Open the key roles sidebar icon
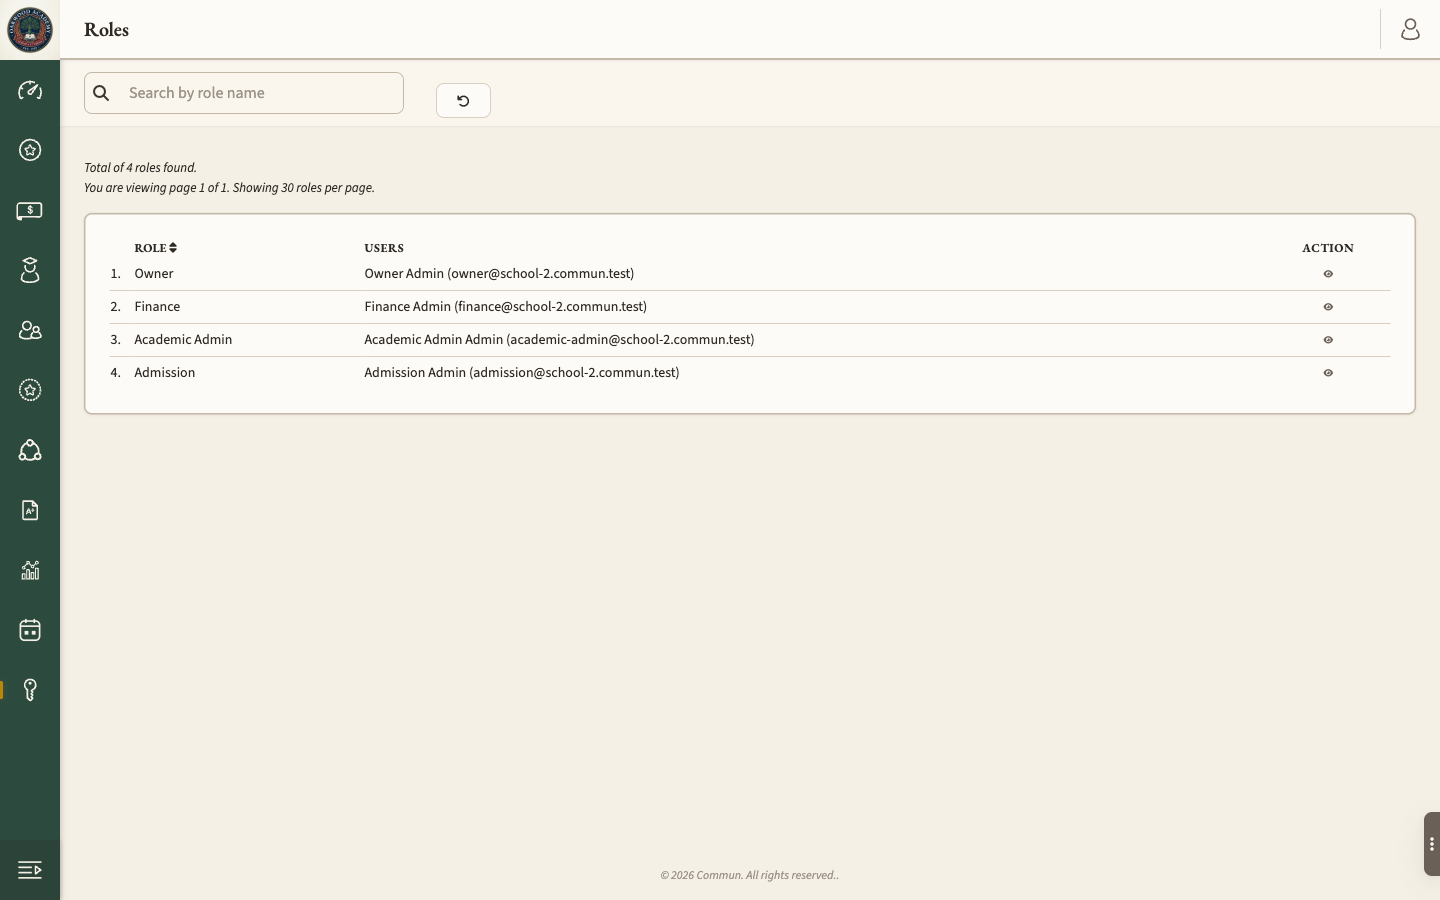Viewport: 1440px width, 900px height. point(30,690)
